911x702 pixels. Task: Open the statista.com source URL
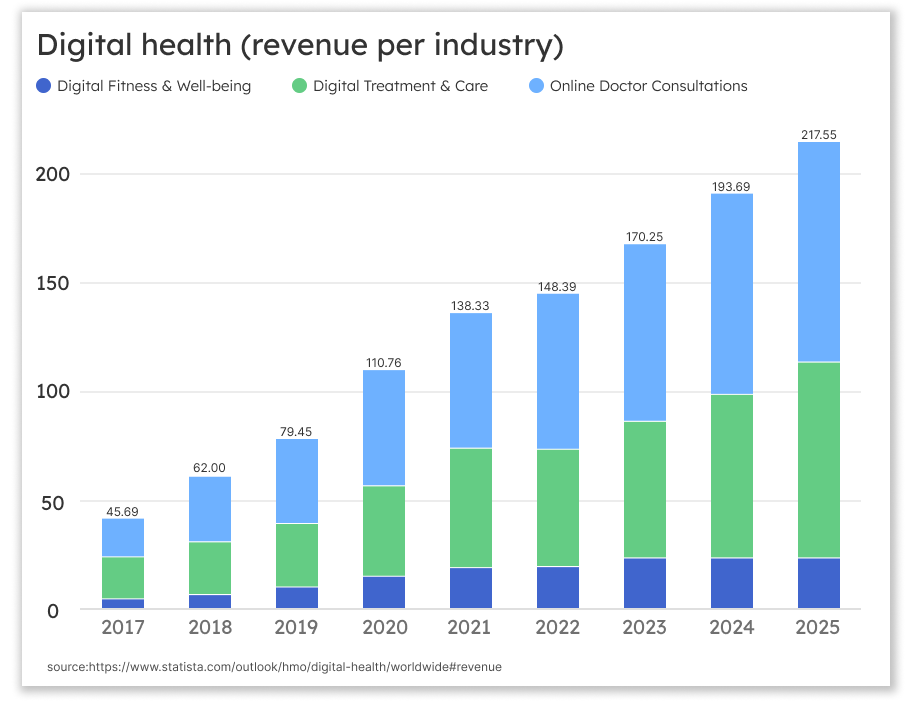(295, 667)
